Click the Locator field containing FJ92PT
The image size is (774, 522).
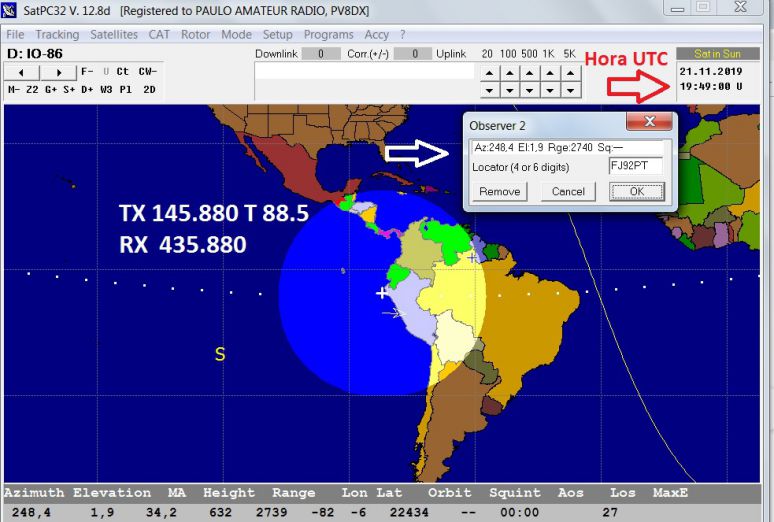click(x=636, y=166)
